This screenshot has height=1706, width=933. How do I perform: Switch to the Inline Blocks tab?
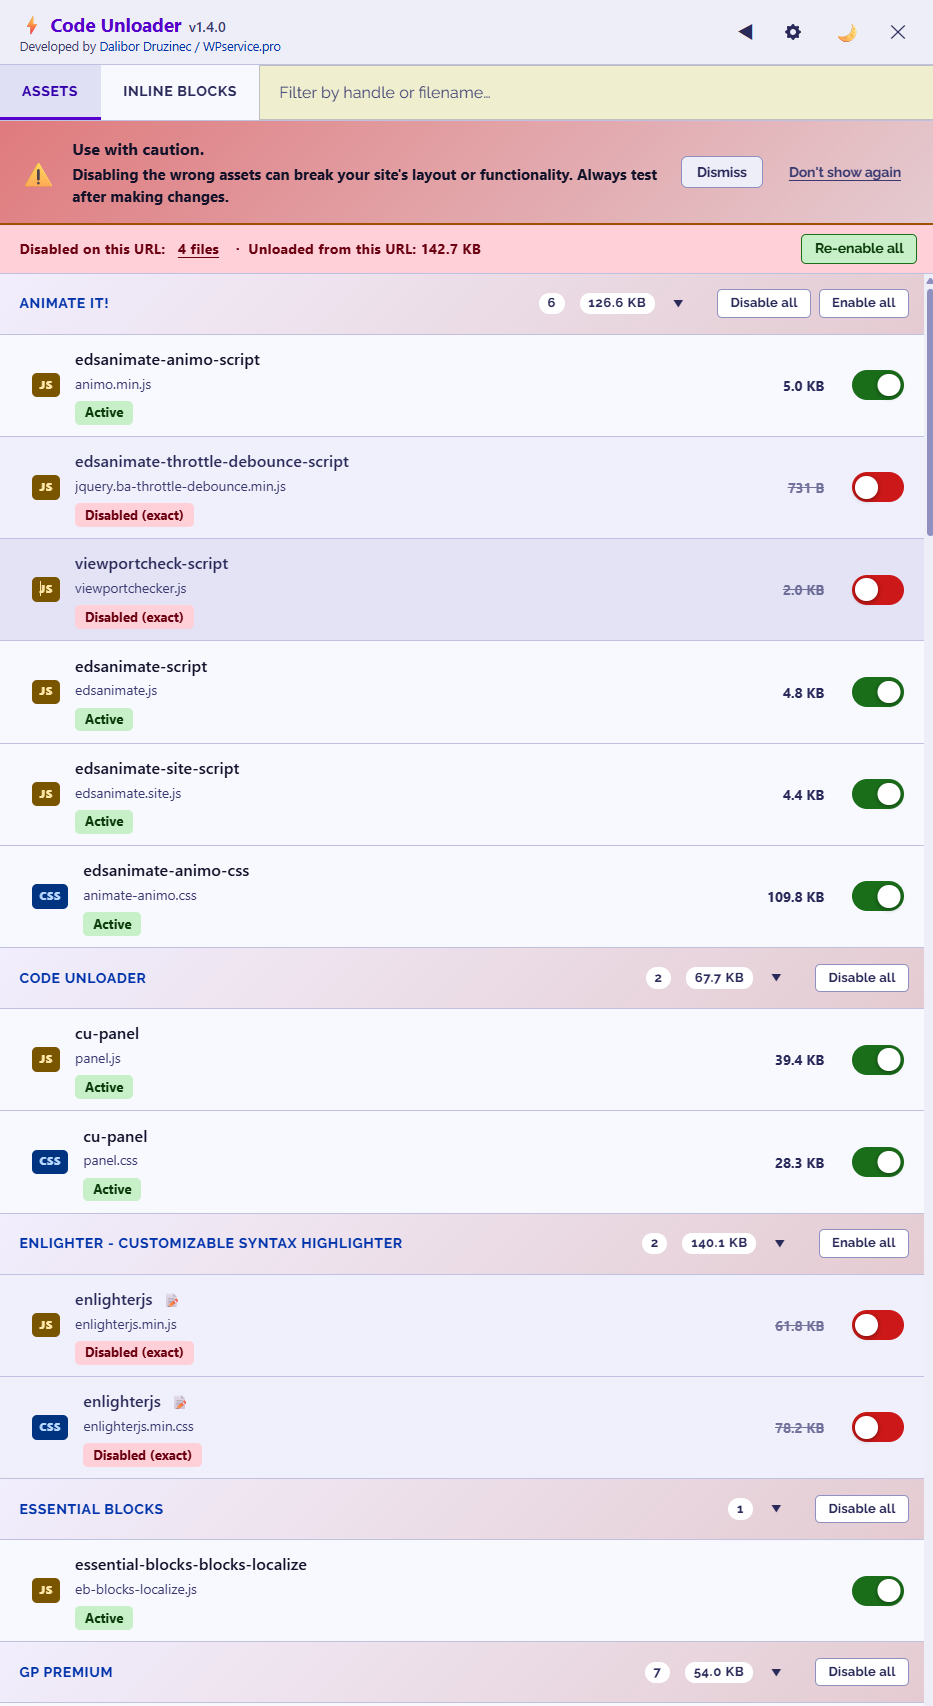coord(180,91)
